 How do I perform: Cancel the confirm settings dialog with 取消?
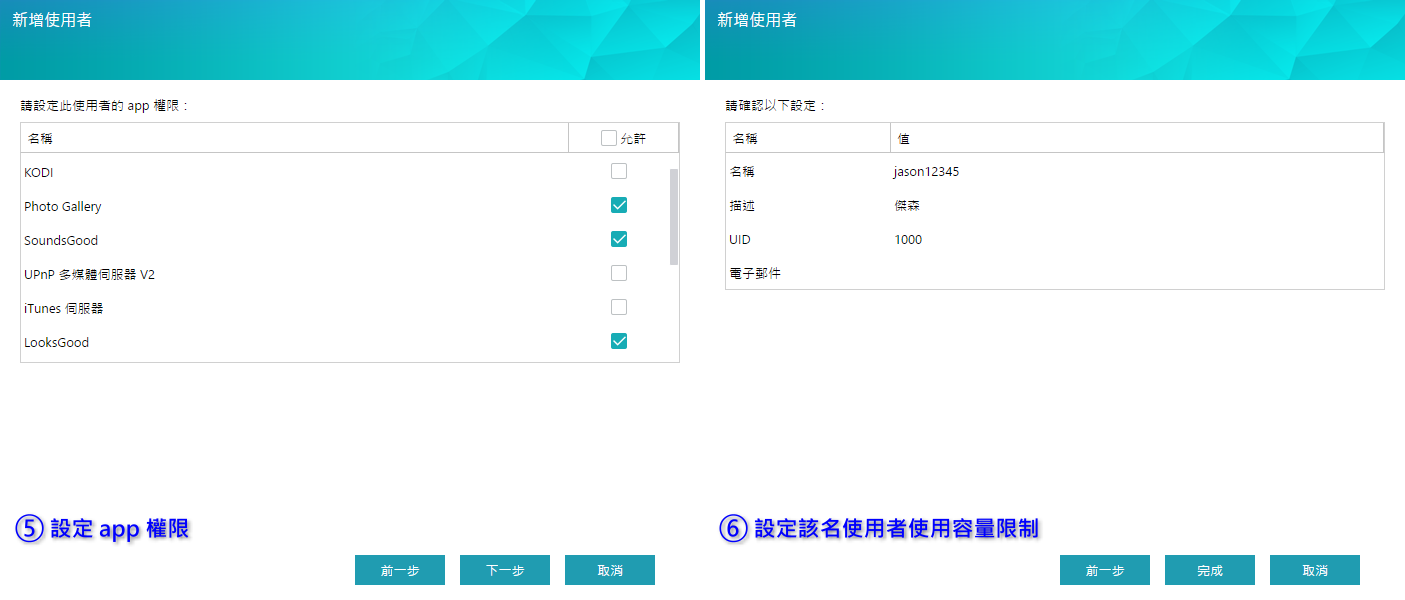1315,570
